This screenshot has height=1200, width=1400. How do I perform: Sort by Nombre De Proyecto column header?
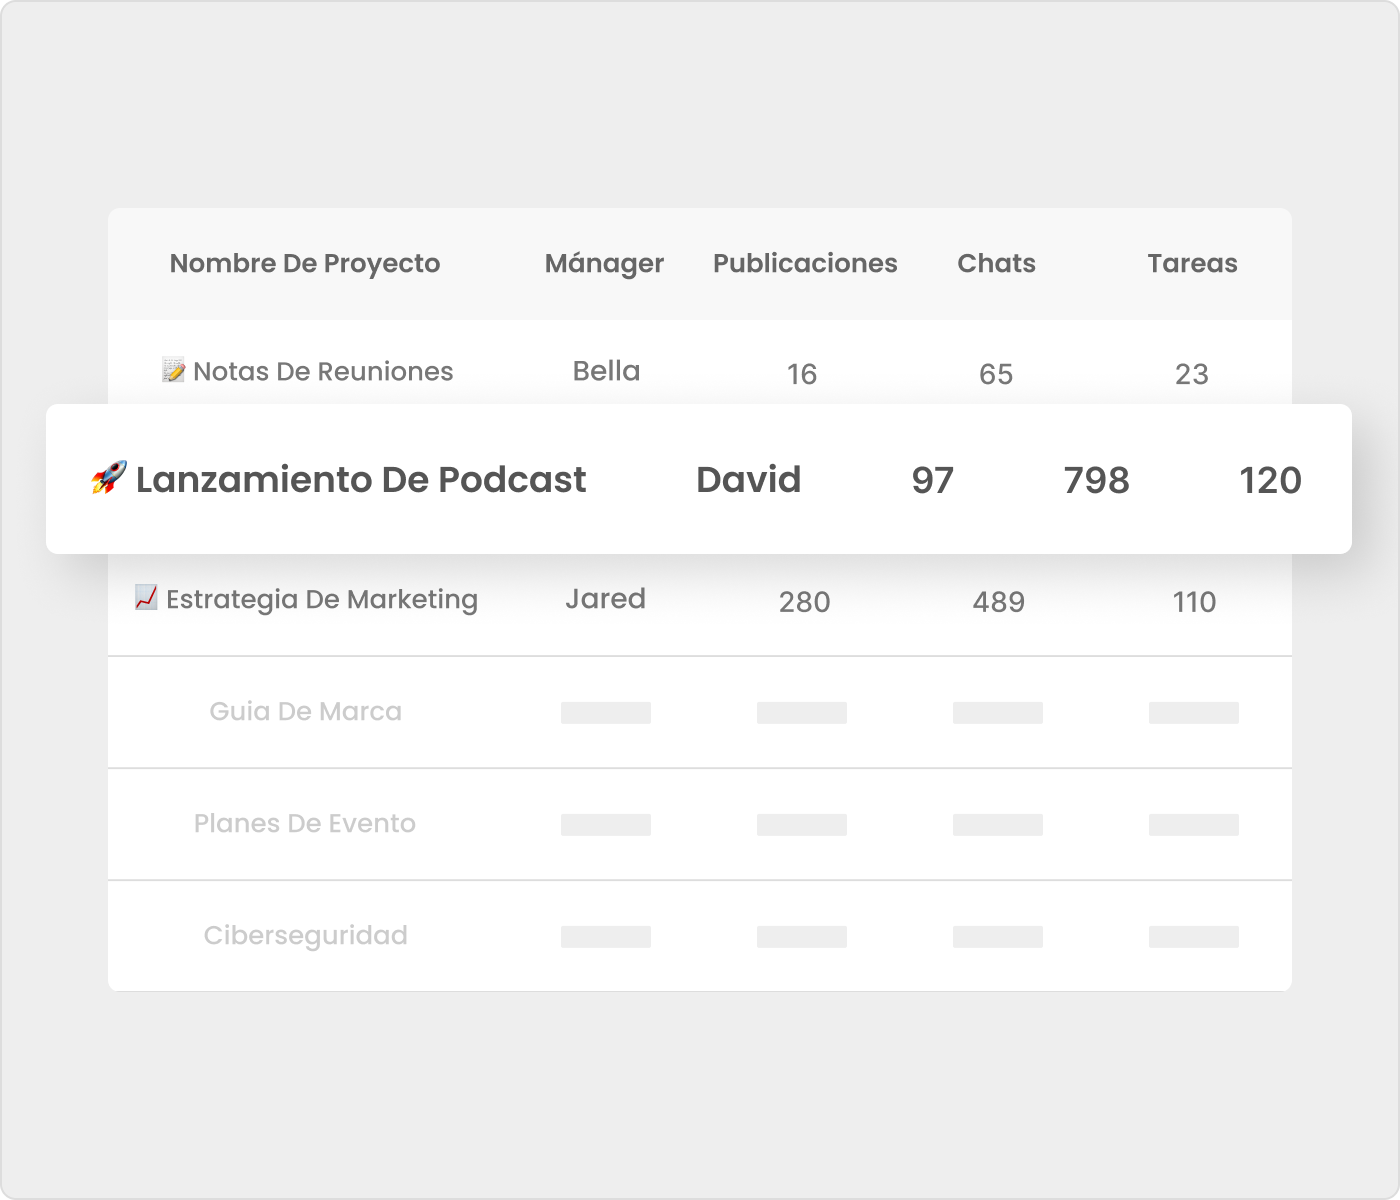(x=304, y=263)
